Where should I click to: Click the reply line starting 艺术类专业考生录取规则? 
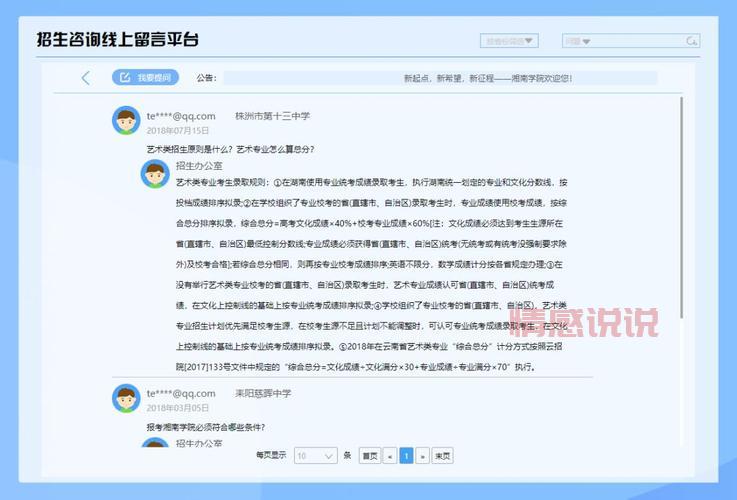tap(371, 182)
